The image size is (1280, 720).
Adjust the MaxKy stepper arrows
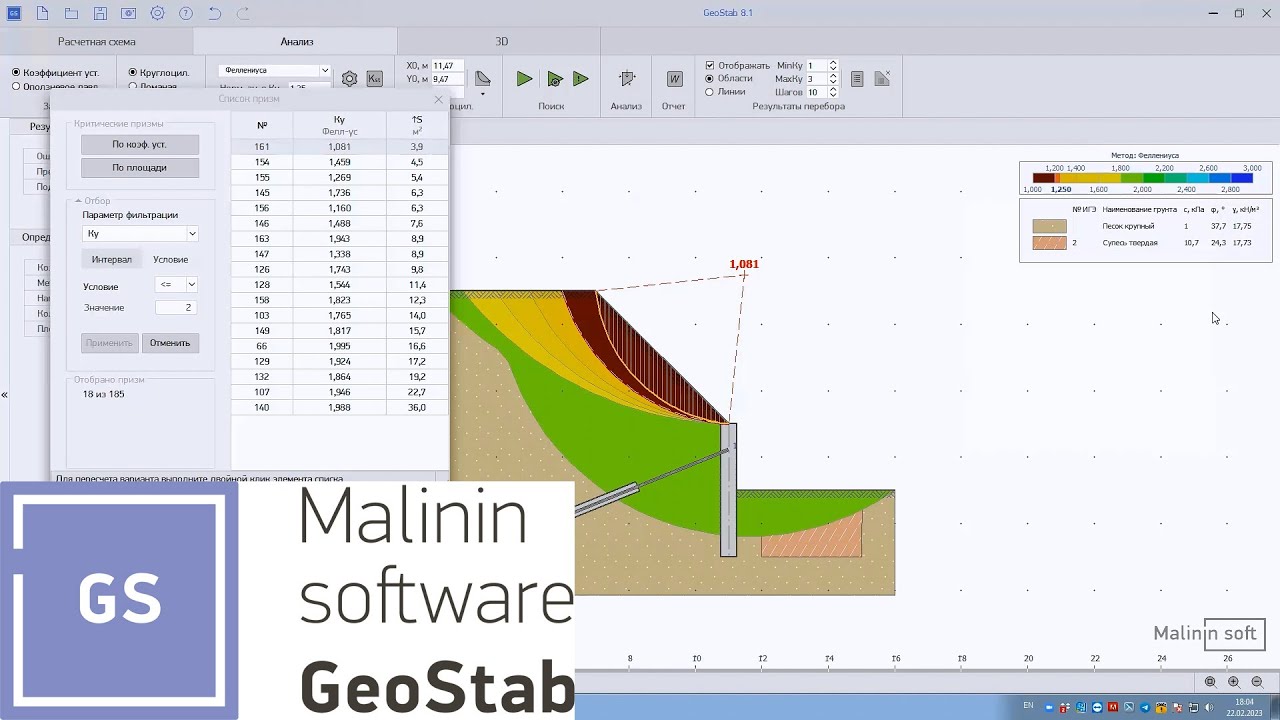point(833,79)
